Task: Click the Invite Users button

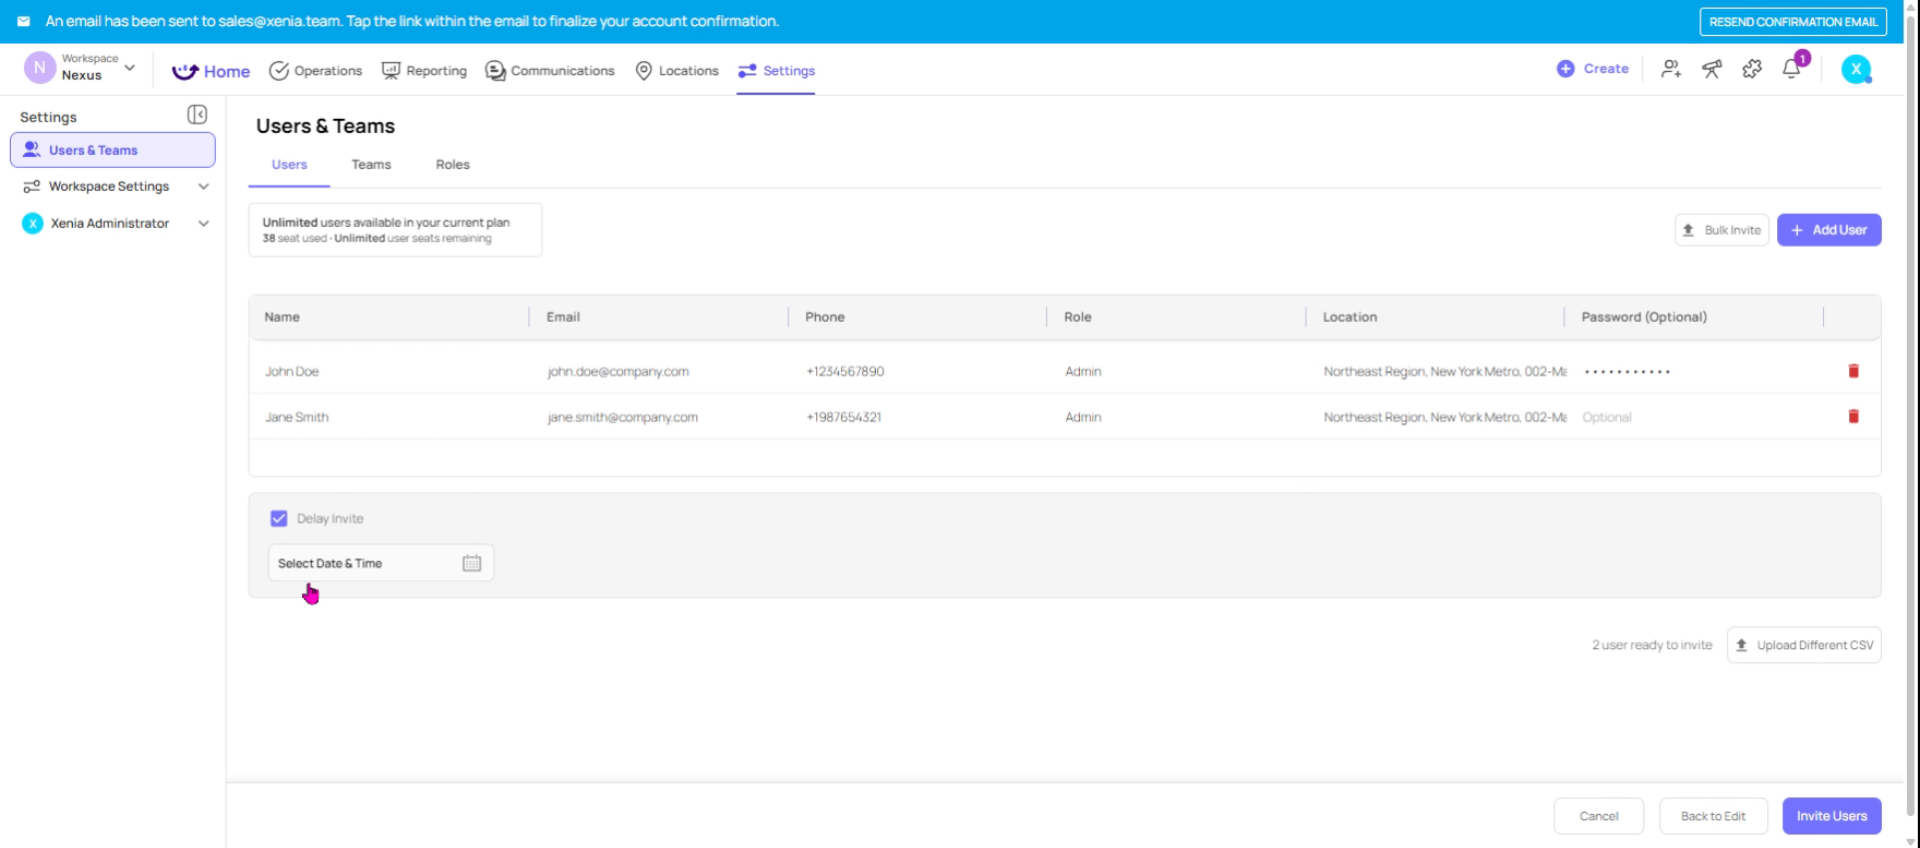Action: (x=1832, y=816)
